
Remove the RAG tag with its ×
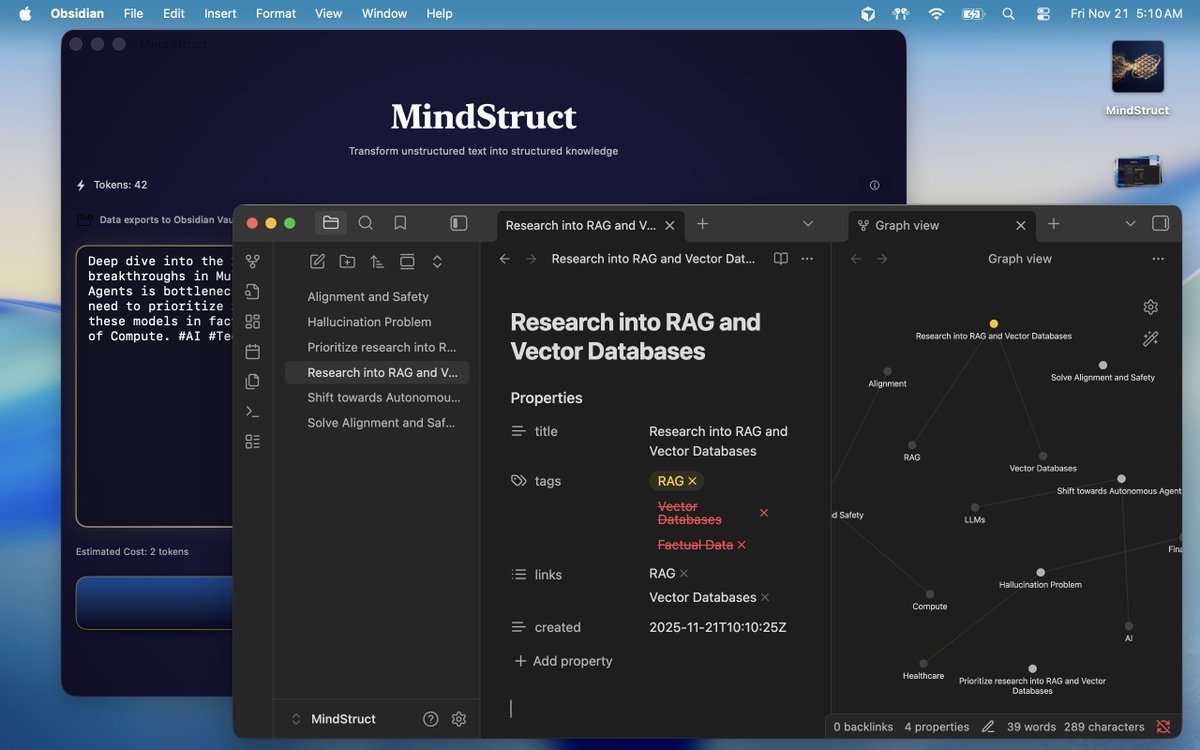[x=690, y=481]
